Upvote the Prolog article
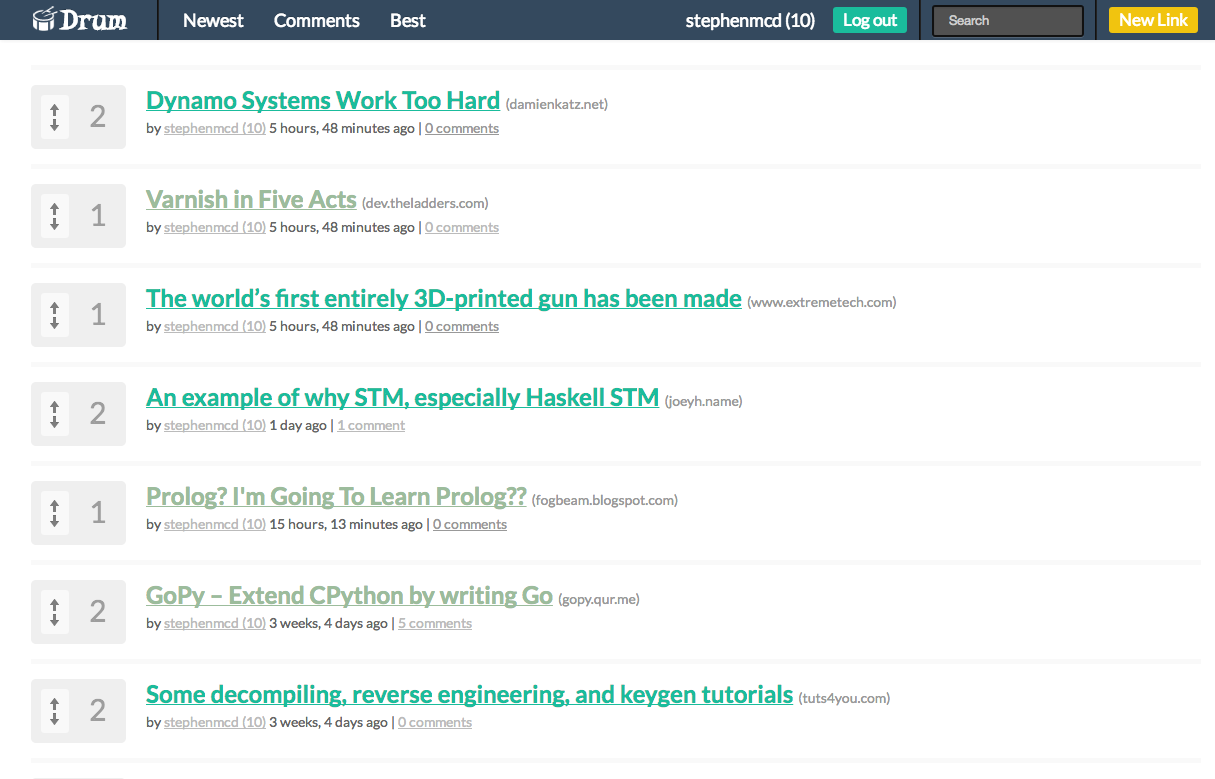Screen dimensions: 1215x779 (55, 504)
